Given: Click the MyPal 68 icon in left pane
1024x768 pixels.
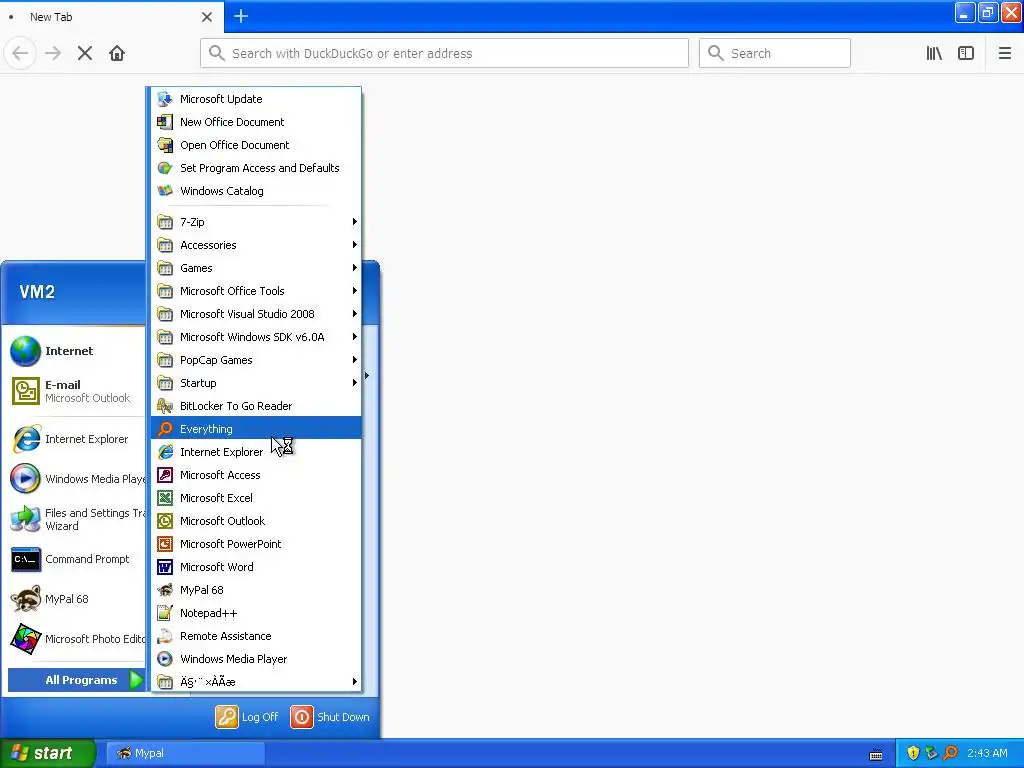Looking at the screenshot, I should [x=25, y=599].
